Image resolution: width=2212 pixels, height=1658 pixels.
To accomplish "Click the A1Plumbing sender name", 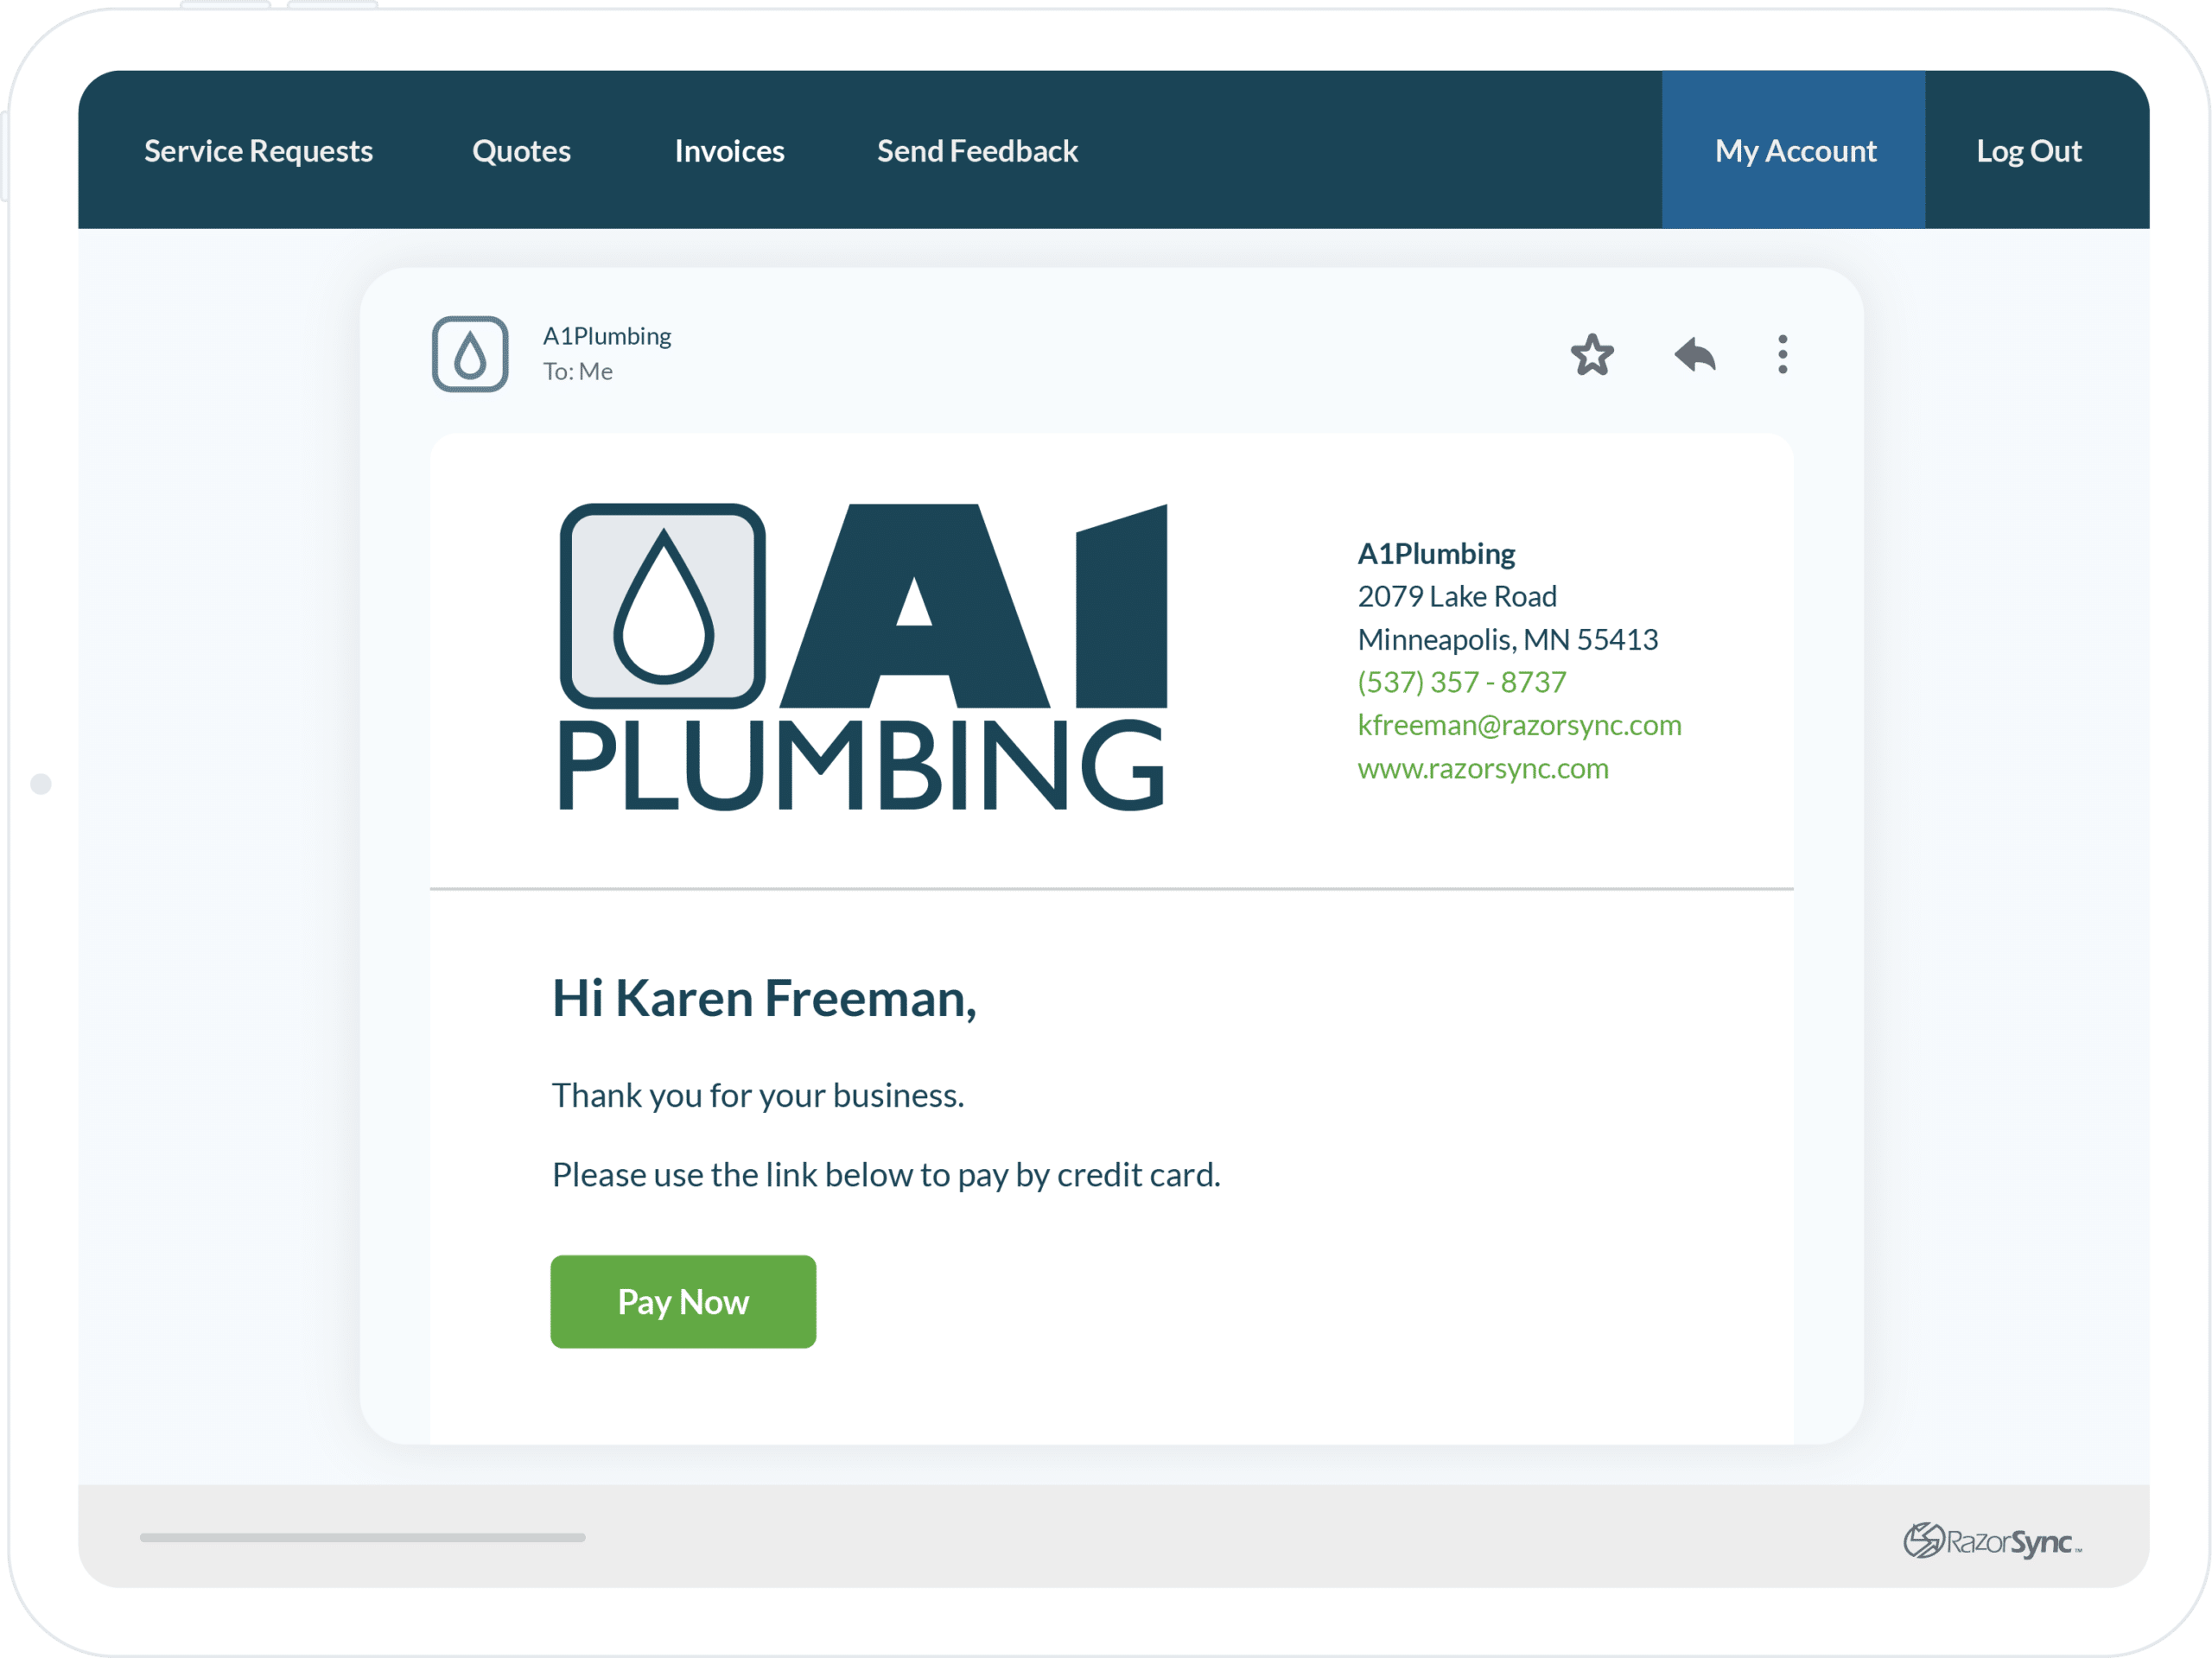I will tap(606, 336).
